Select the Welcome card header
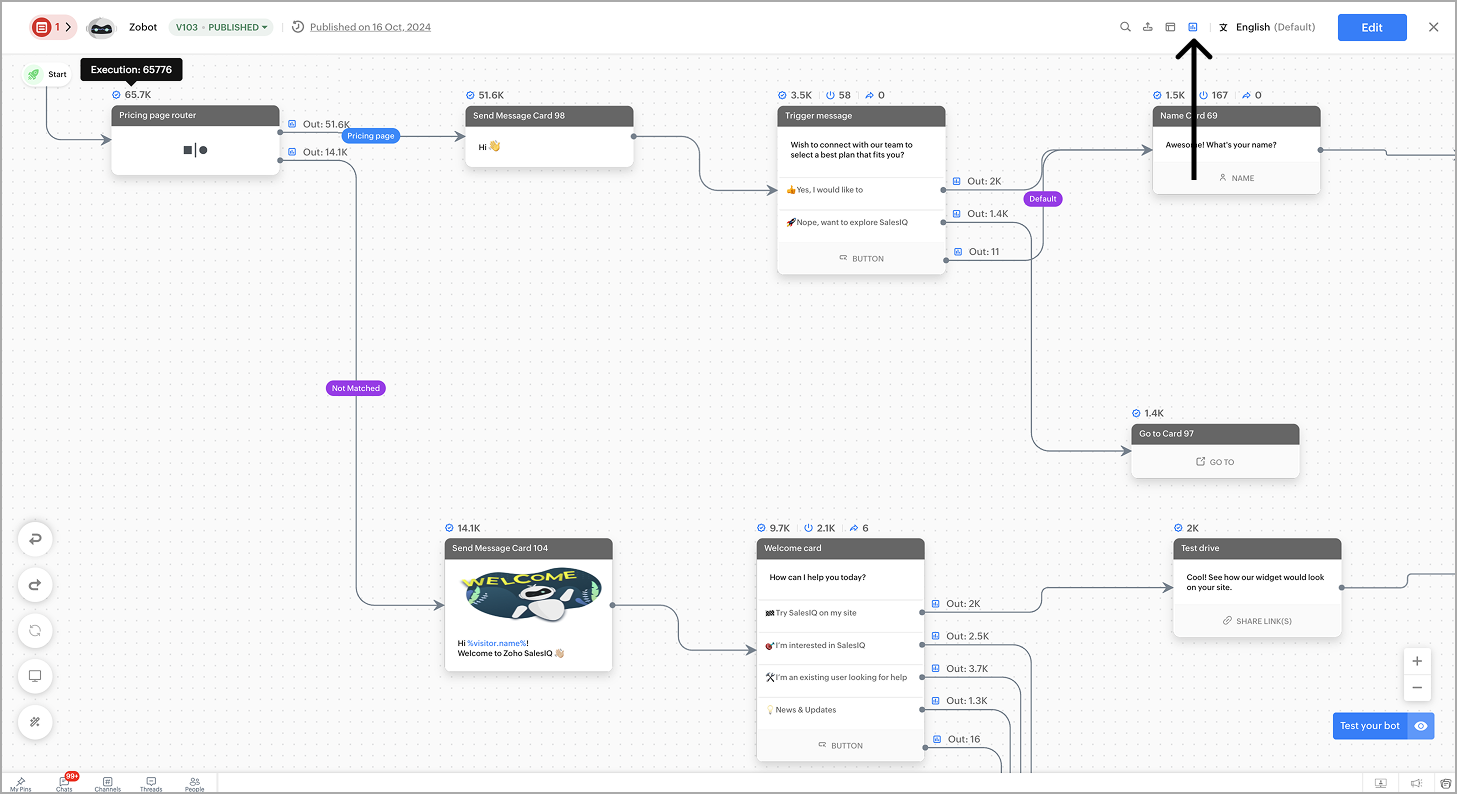This screenshot has width=1457, height=794. (x=840, y=548)
